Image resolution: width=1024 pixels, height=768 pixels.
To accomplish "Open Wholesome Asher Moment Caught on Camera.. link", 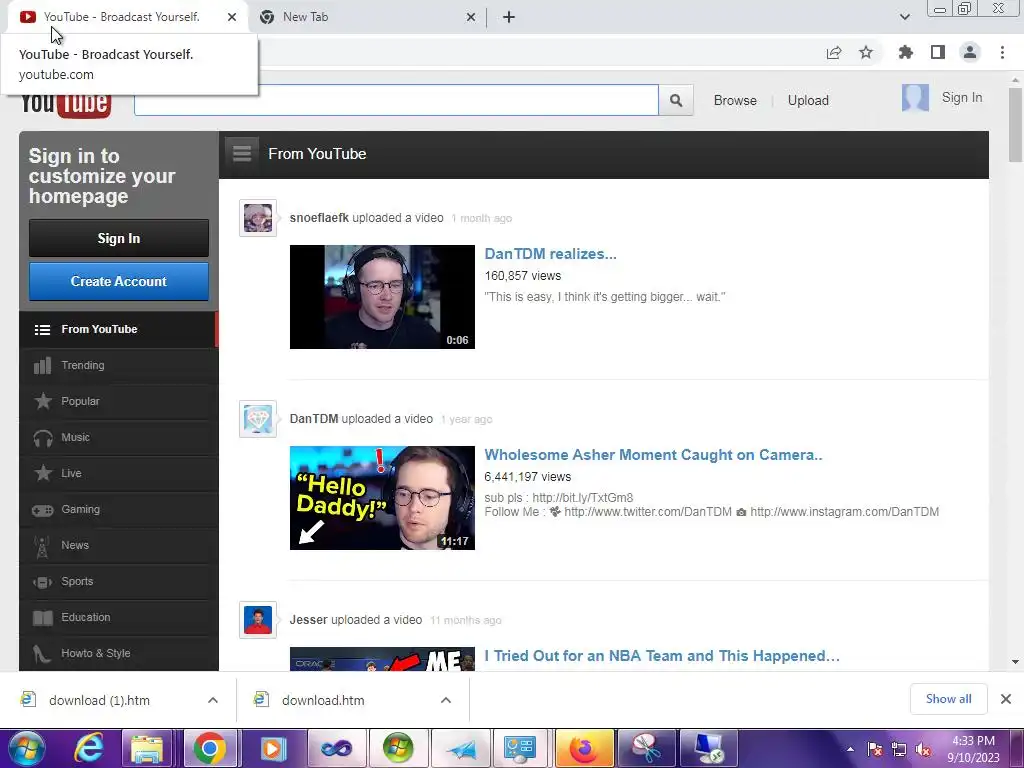I will point(653,455).
